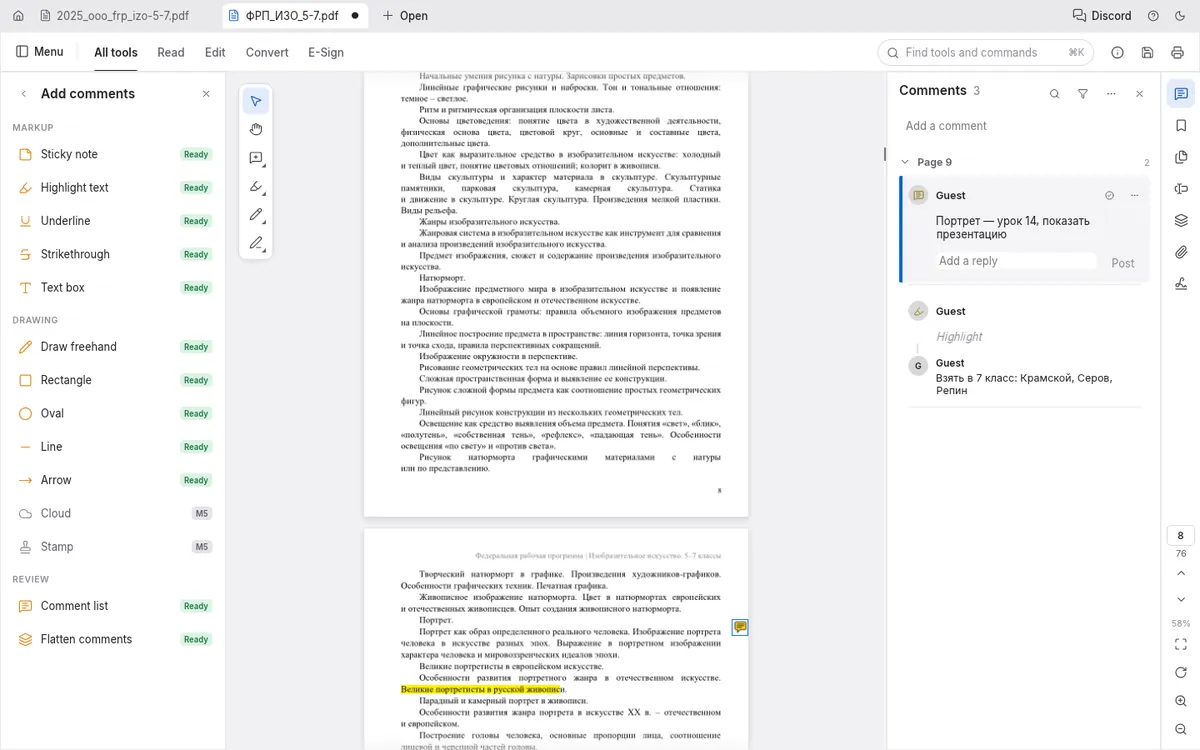
Task: Switch to the All tools tab
Action: [116, 52]
